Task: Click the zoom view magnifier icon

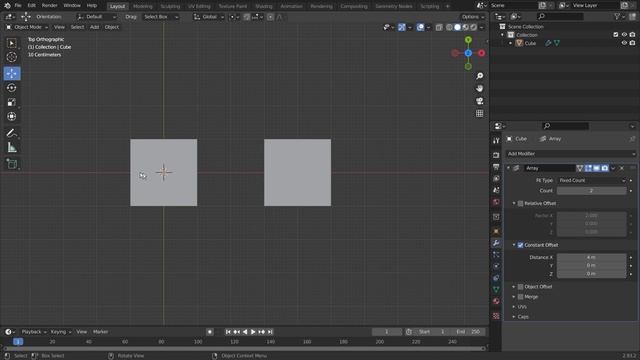Action: point(480,76)
